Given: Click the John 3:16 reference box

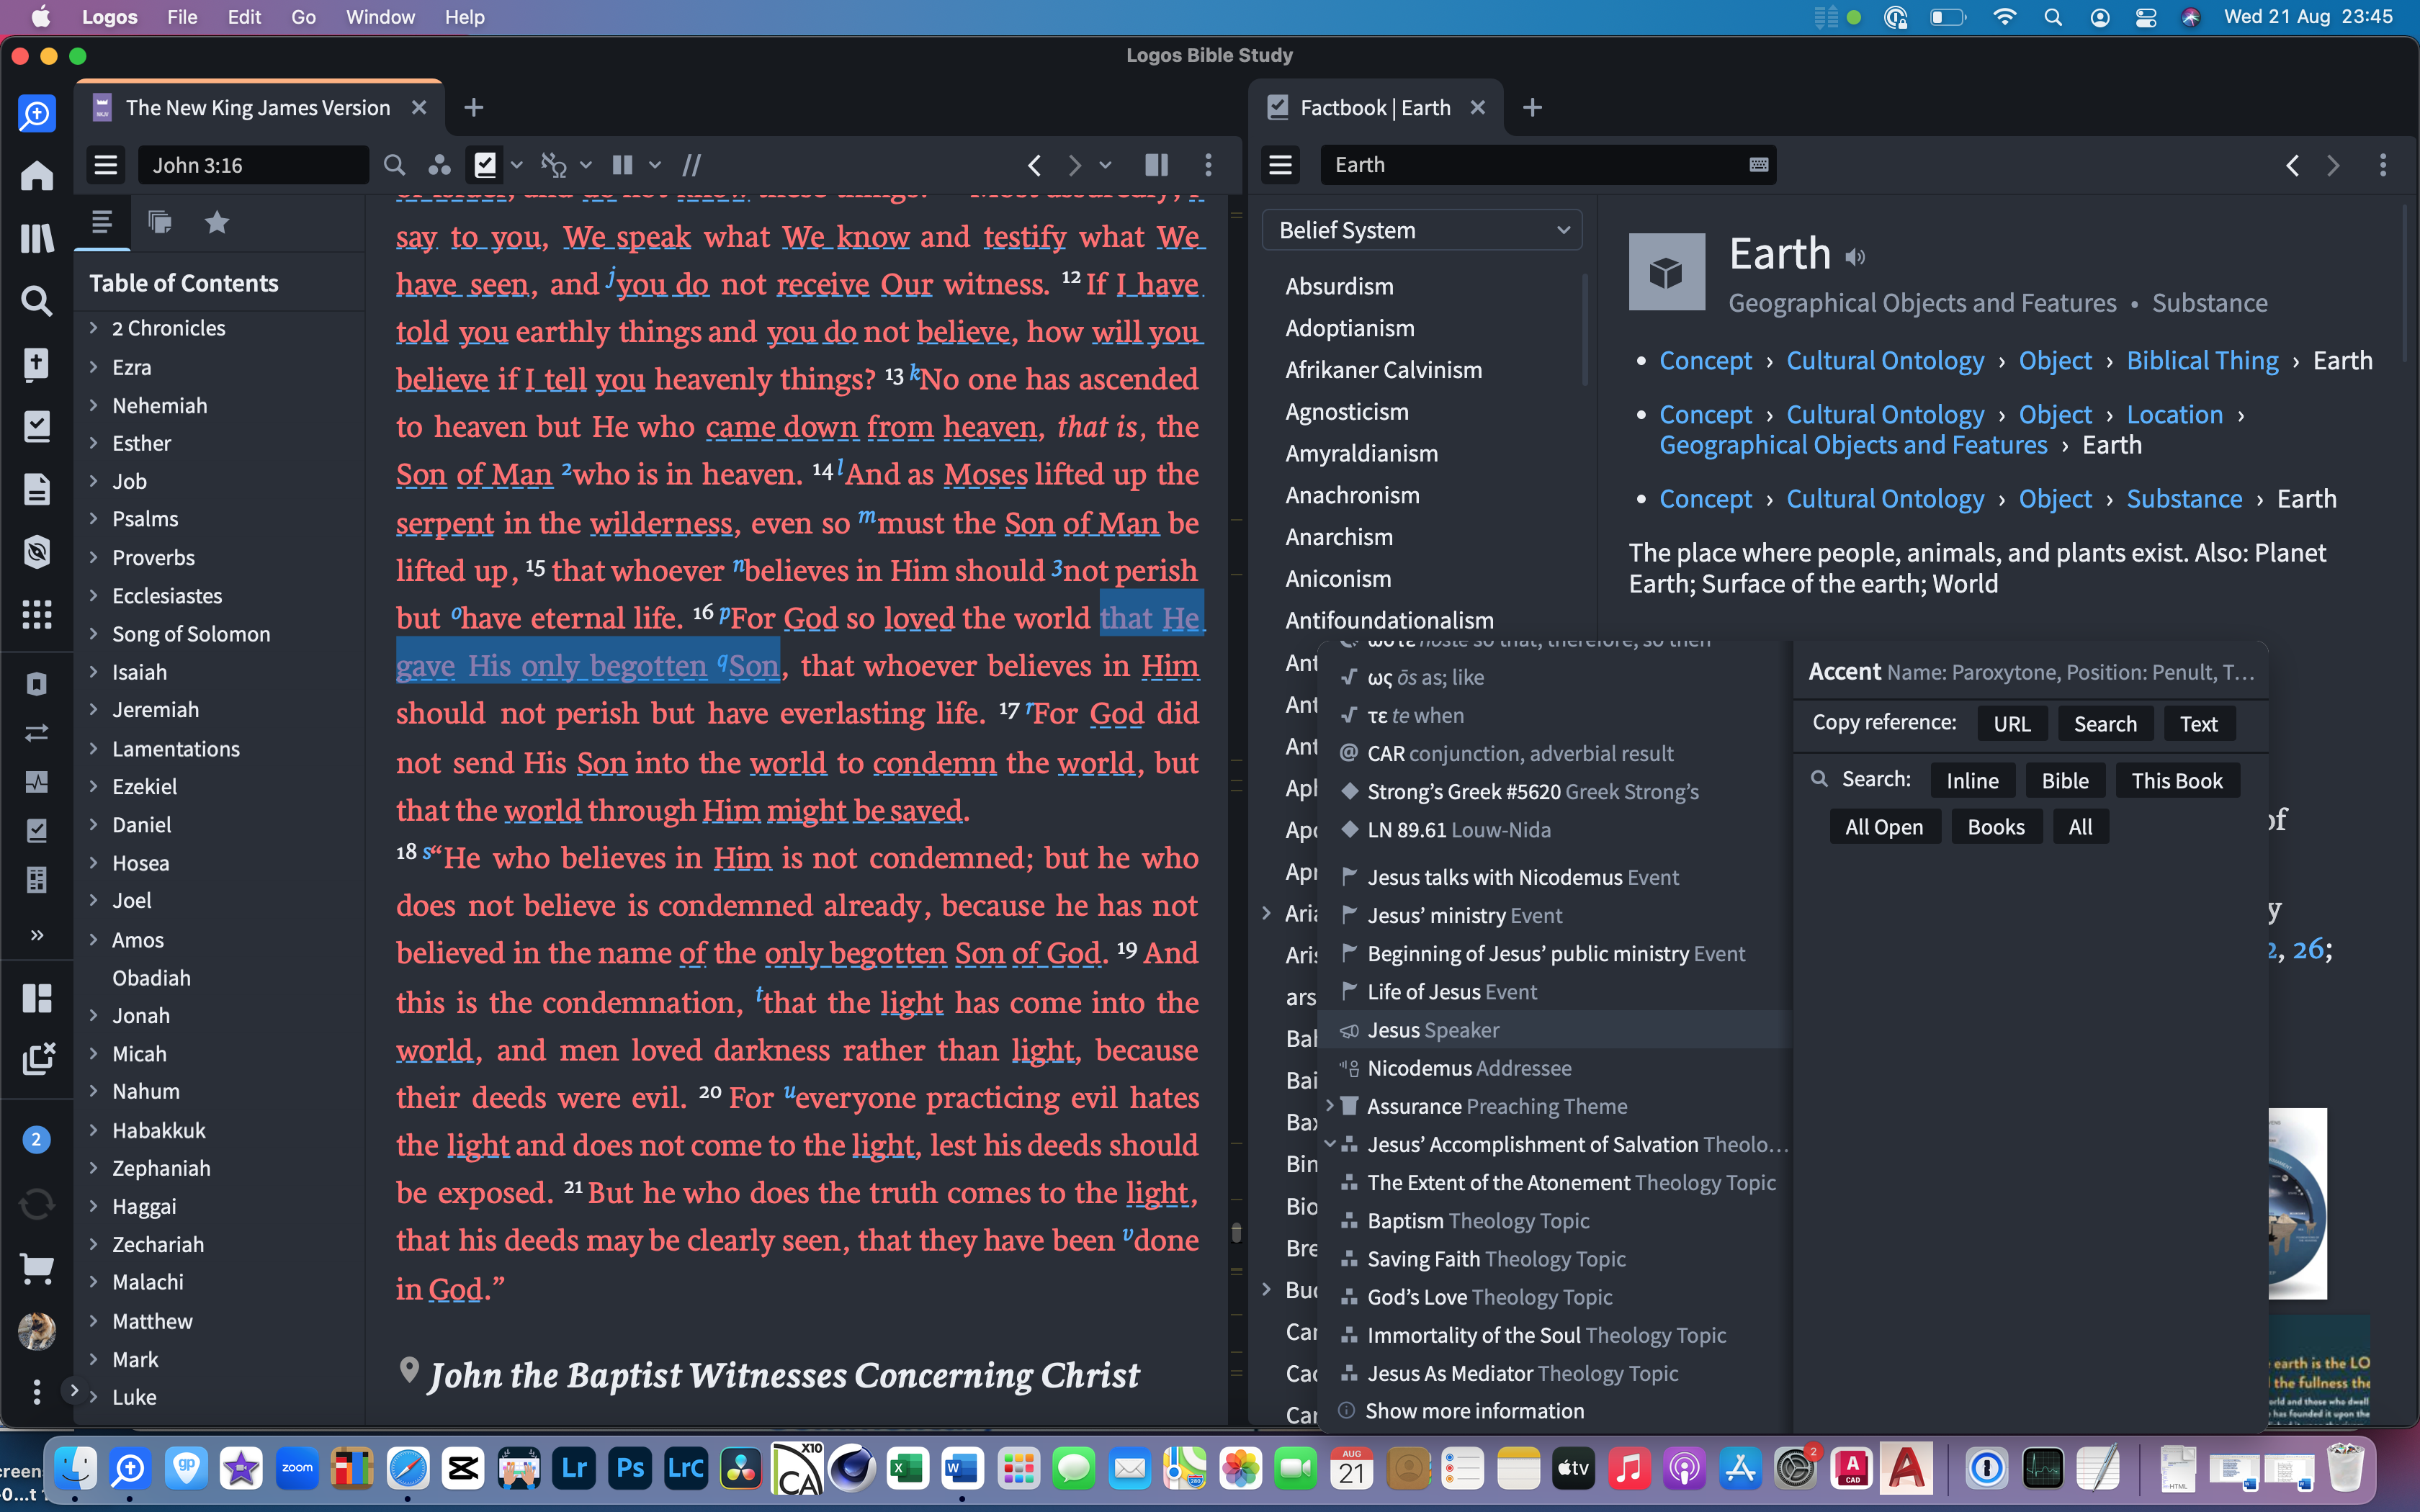Looking at the screenshot, I should point(253,165).
